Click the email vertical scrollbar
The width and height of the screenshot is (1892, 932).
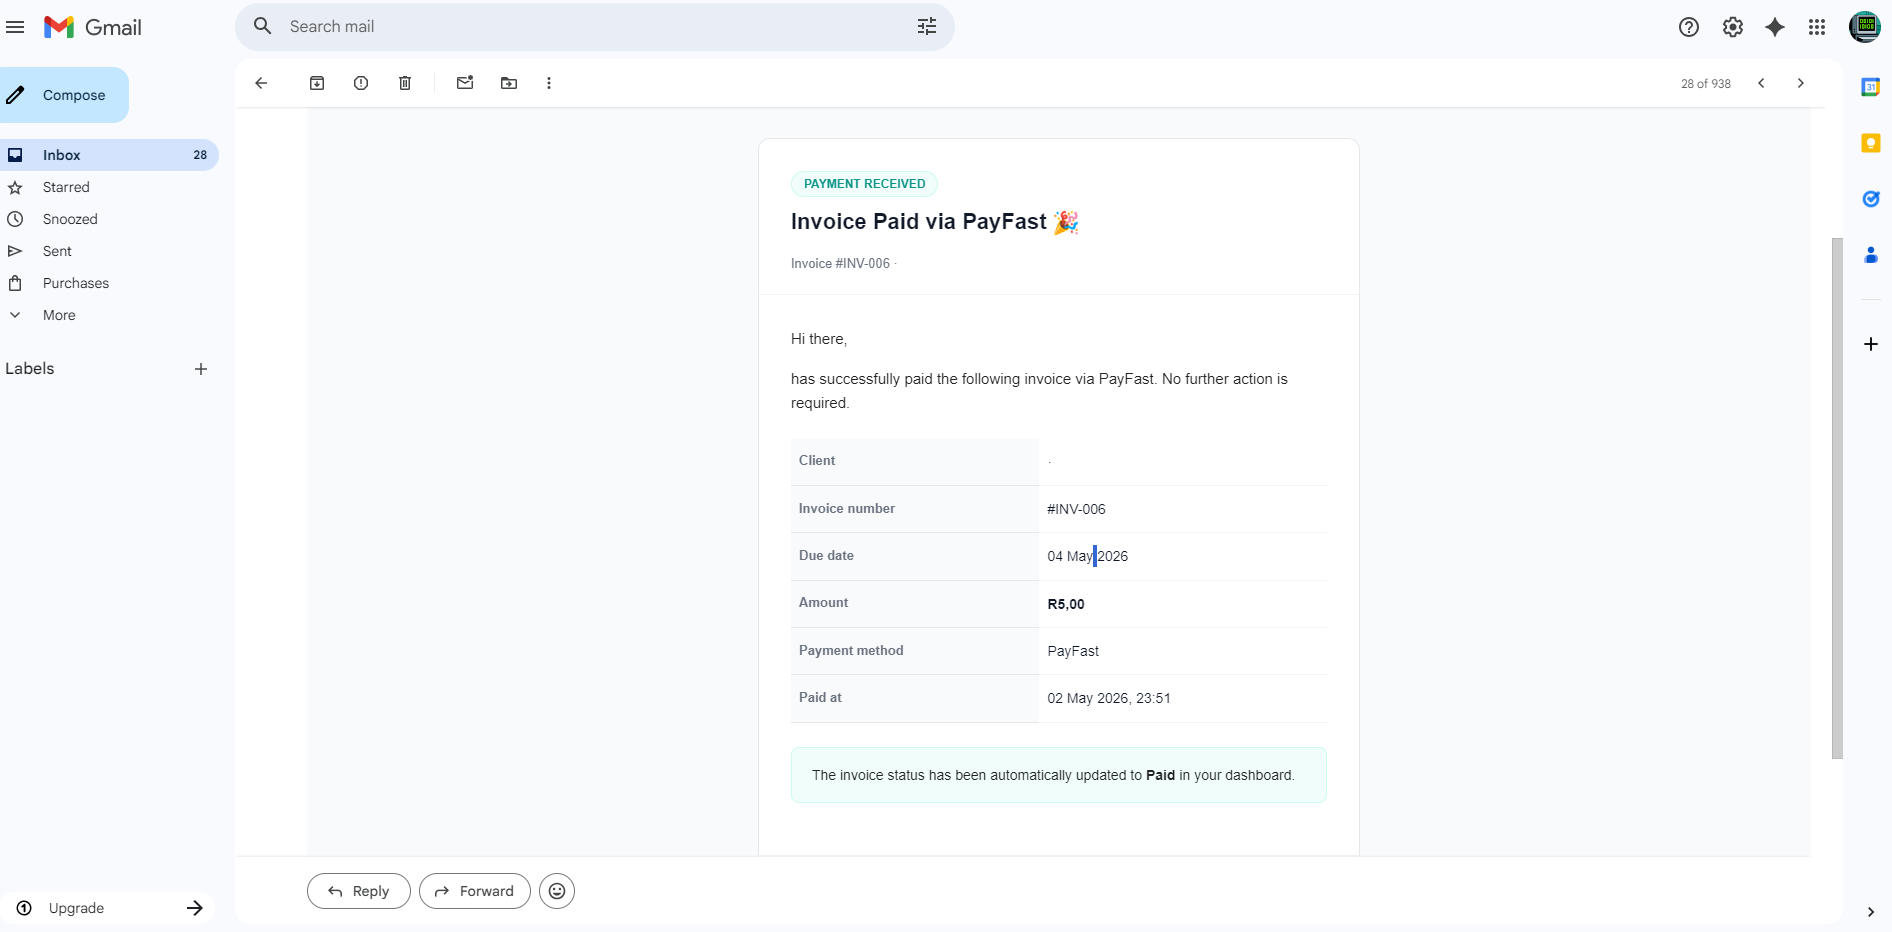1837,498
